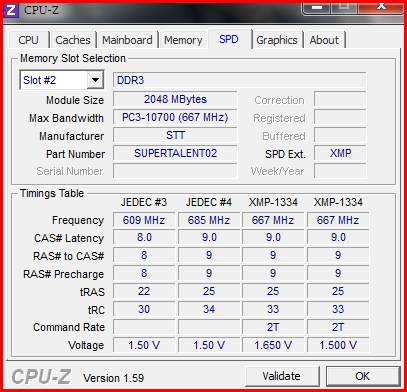Click the Timings Table group title

click(52, 193)
